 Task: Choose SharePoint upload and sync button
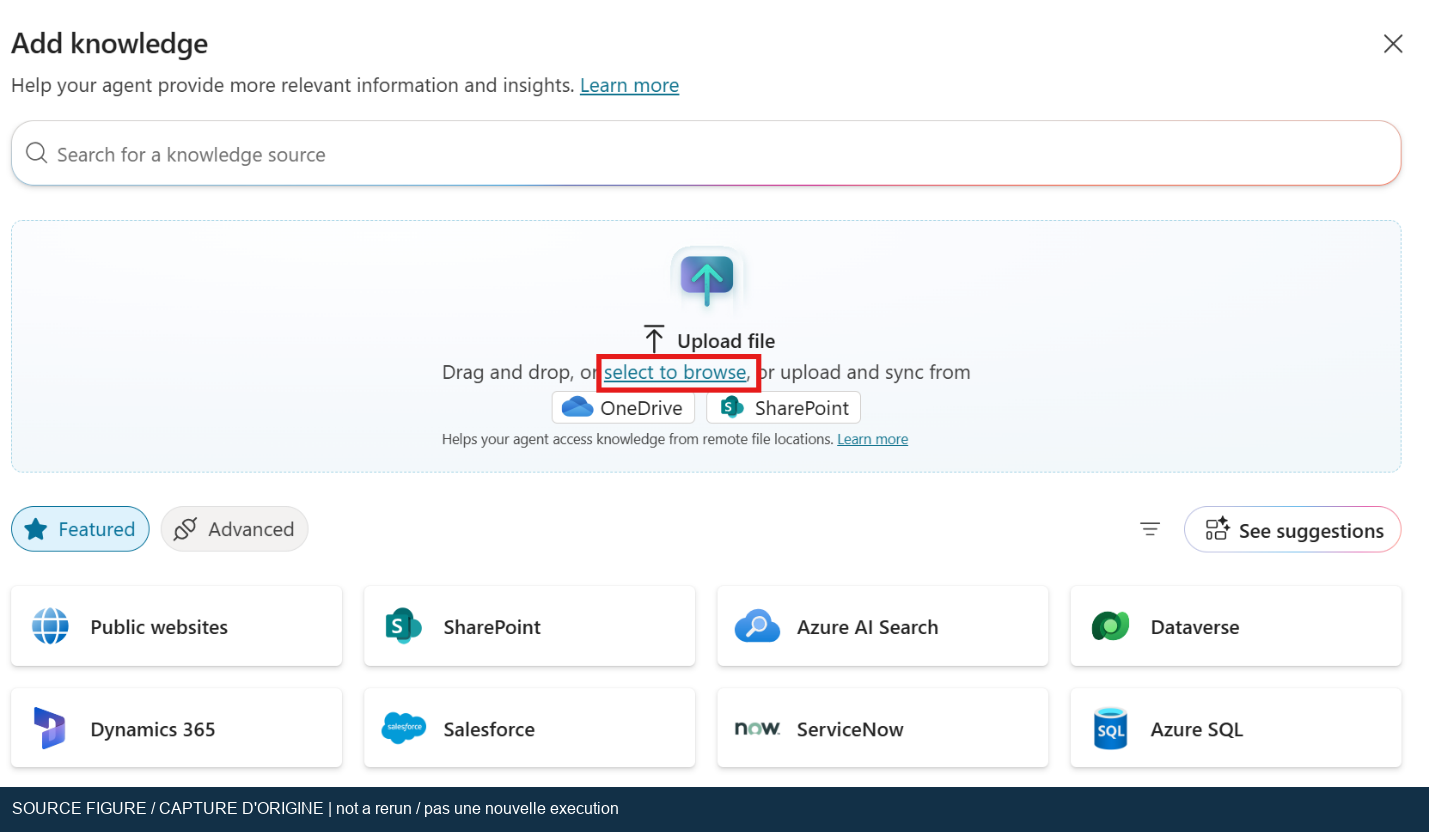pyautogui.click(x=783, y=408)
